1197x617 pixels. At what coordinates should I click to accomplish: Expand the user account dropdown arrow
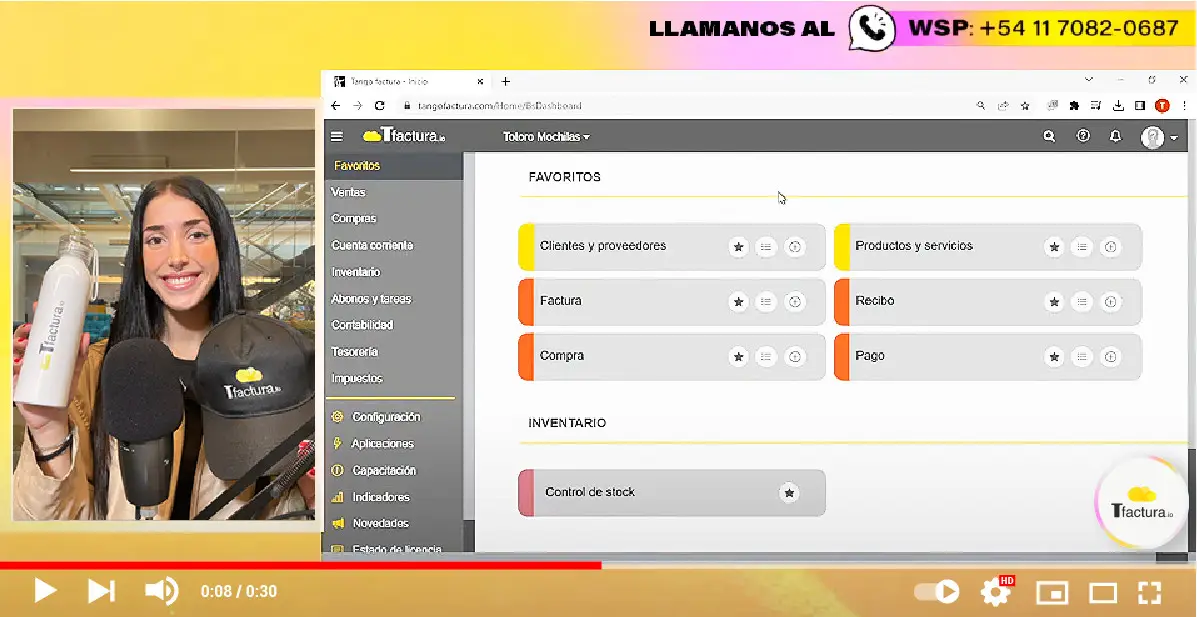coord(1174,138)
